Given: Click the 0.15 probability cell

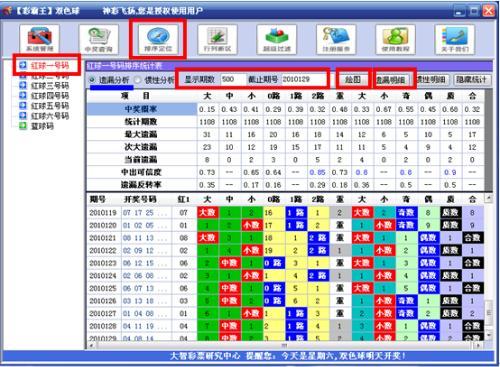Looking at the screenshot, I should tap(207, 109).
